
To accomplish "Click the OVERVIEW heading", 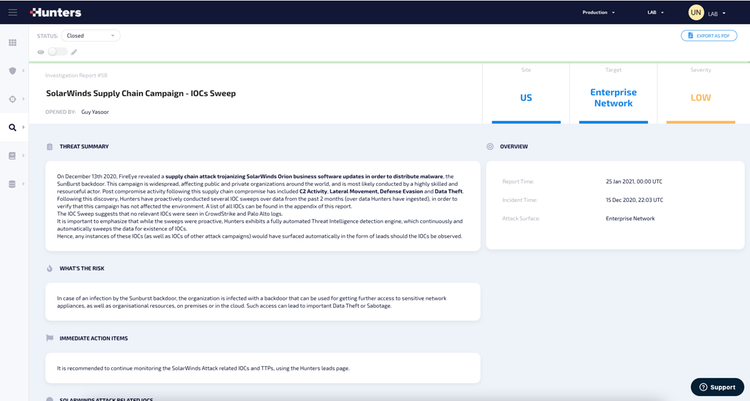I will (x=514, y=146).
